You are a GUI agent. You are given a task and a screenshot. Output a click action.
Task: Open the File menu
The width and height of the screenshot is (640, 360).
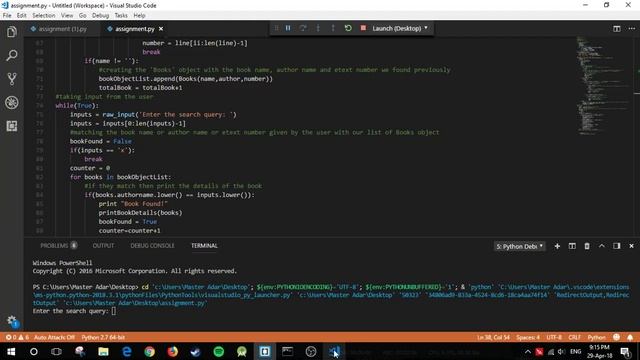(7, 16)
